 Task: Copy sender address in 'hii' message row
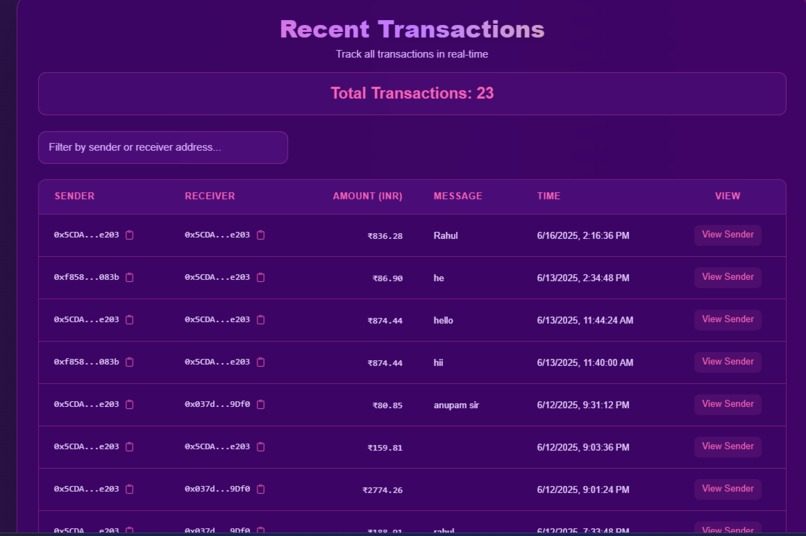130,362
